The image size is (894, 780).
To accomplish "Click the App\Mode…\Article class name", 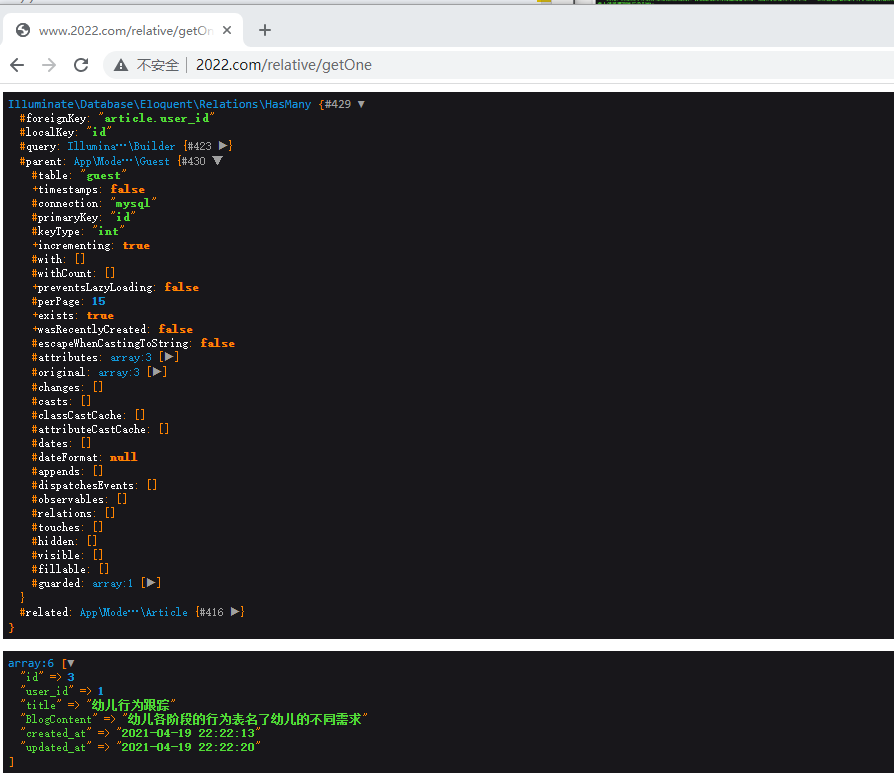I will point(133,612).
